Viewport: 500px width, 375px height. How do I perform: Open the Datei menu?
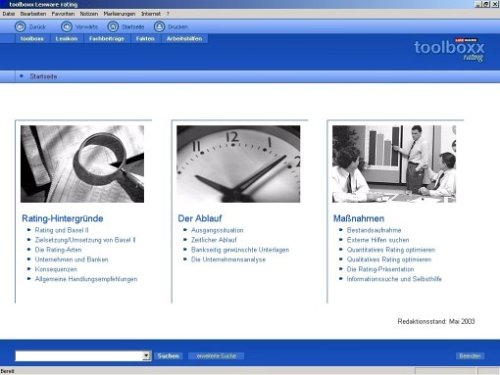9,14
